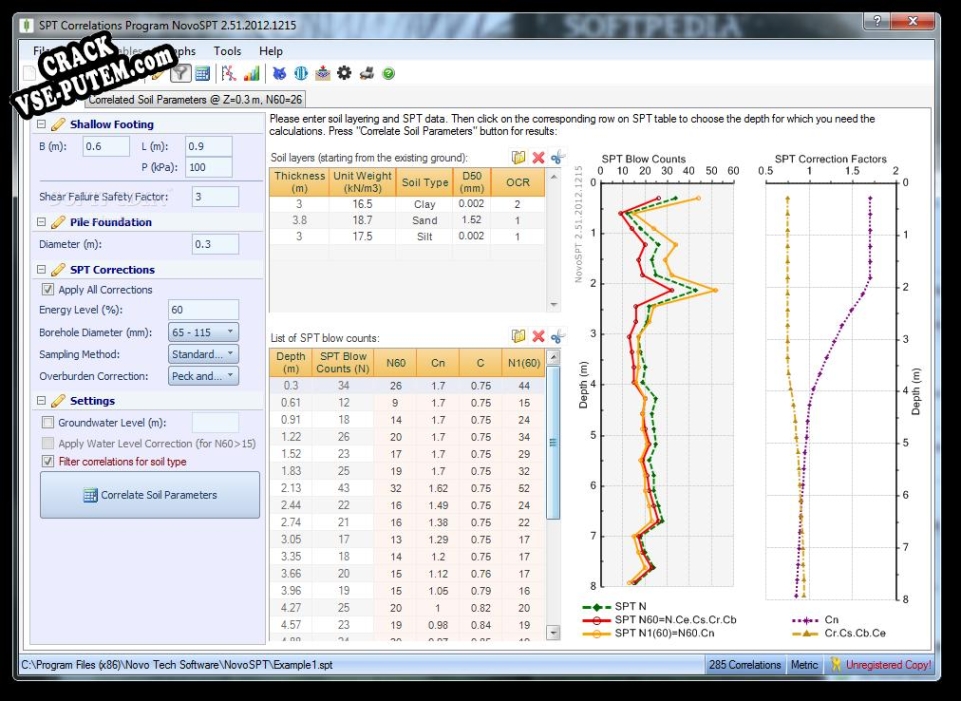Open the Borehole Diameter dropdown
The height and width of the screenshot is (701, 961).
coord(203,332)
